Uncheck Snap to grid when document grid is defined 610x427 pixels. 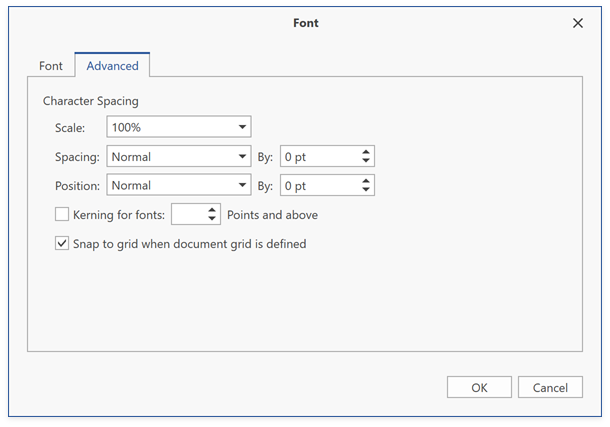coord(62,243)
